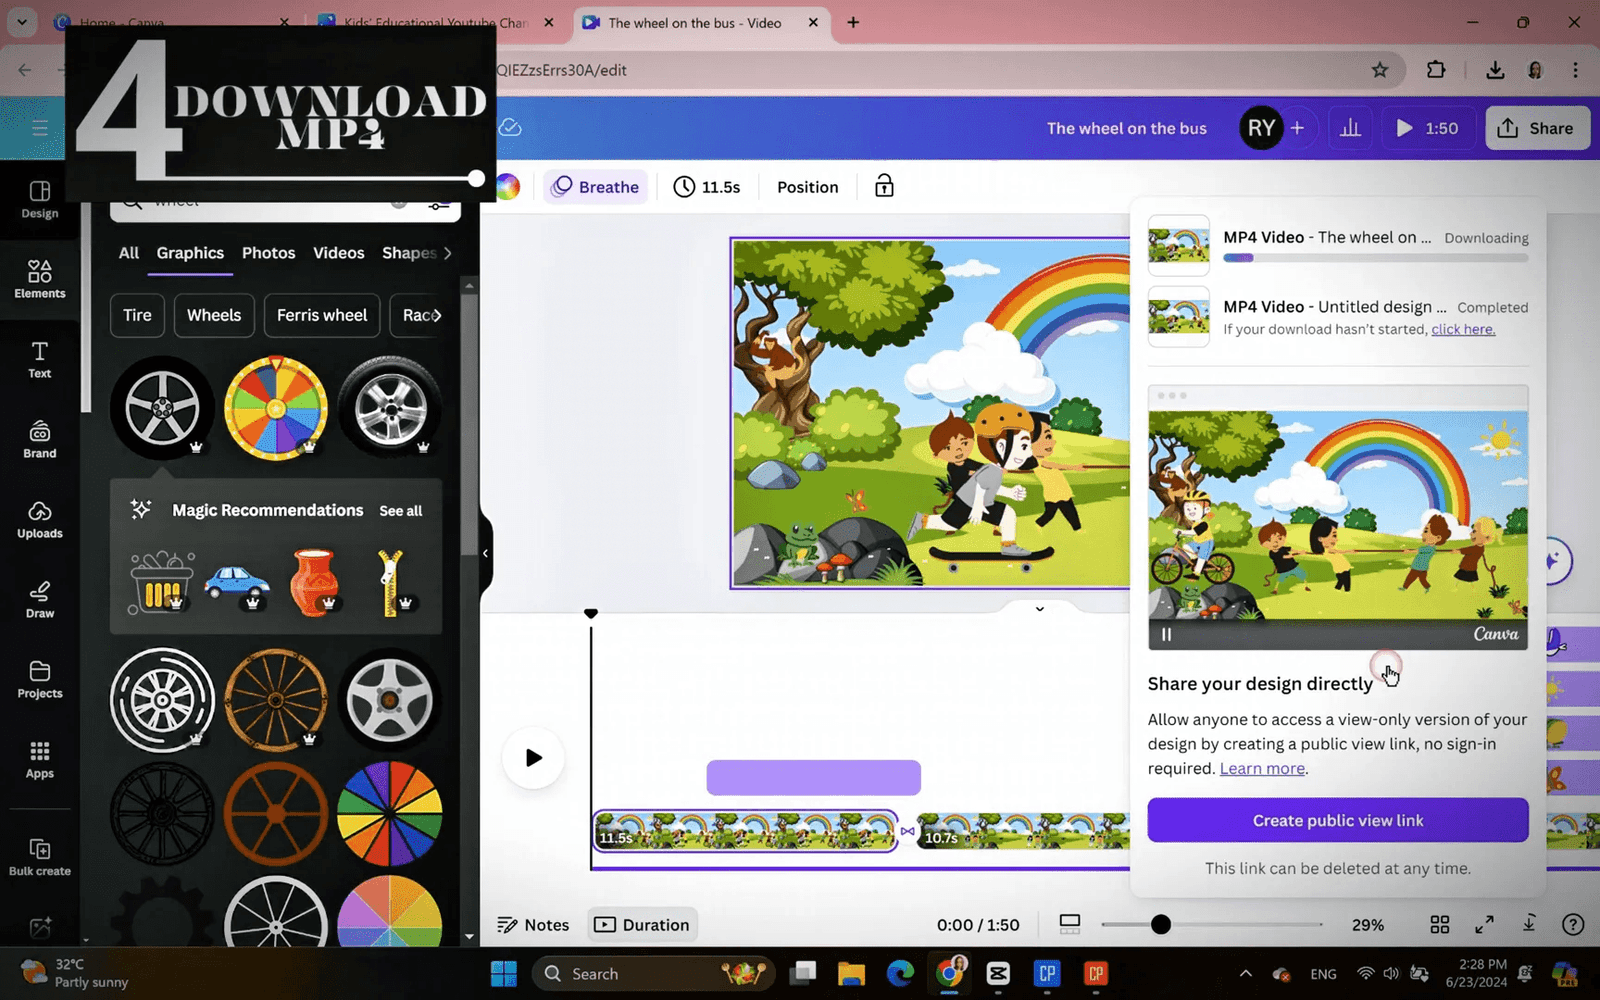
Task: Click Create public view link button
Action: point(1338,820)
